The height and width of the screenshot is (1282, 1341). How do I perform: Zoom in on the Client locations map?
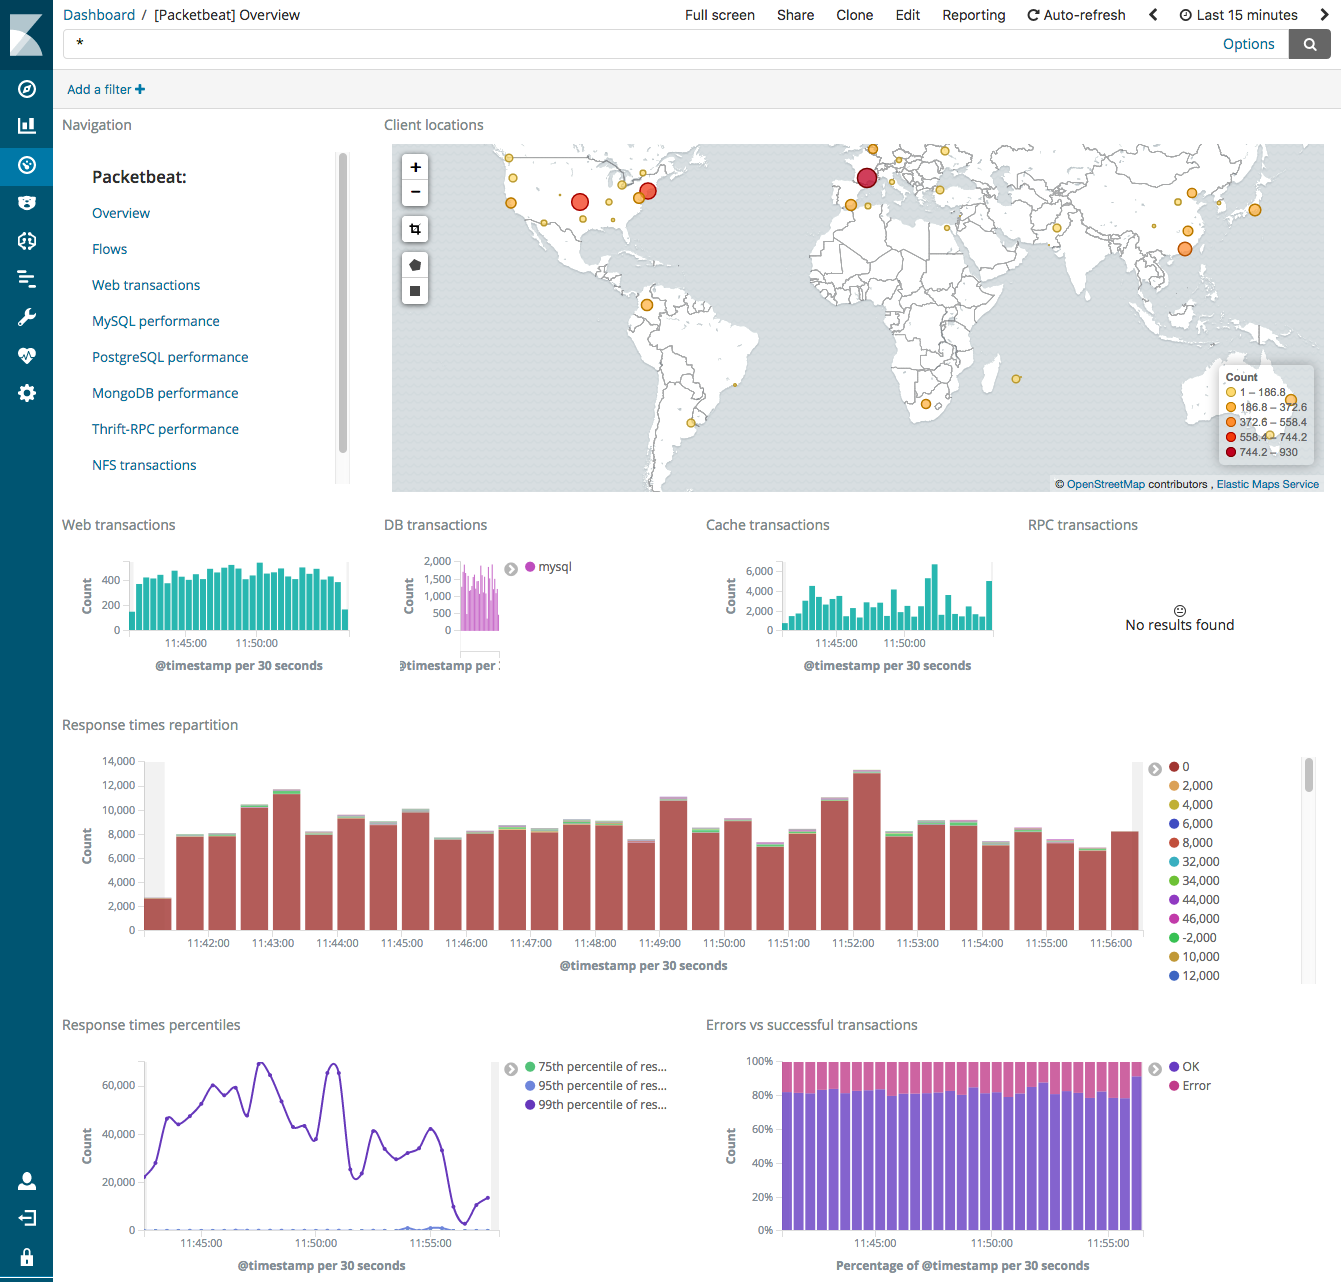point(415,166)
